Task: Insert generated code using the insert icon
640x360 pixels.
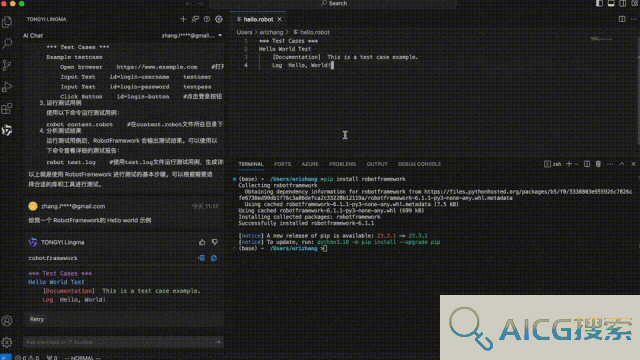Action: (x=202, y=258)
